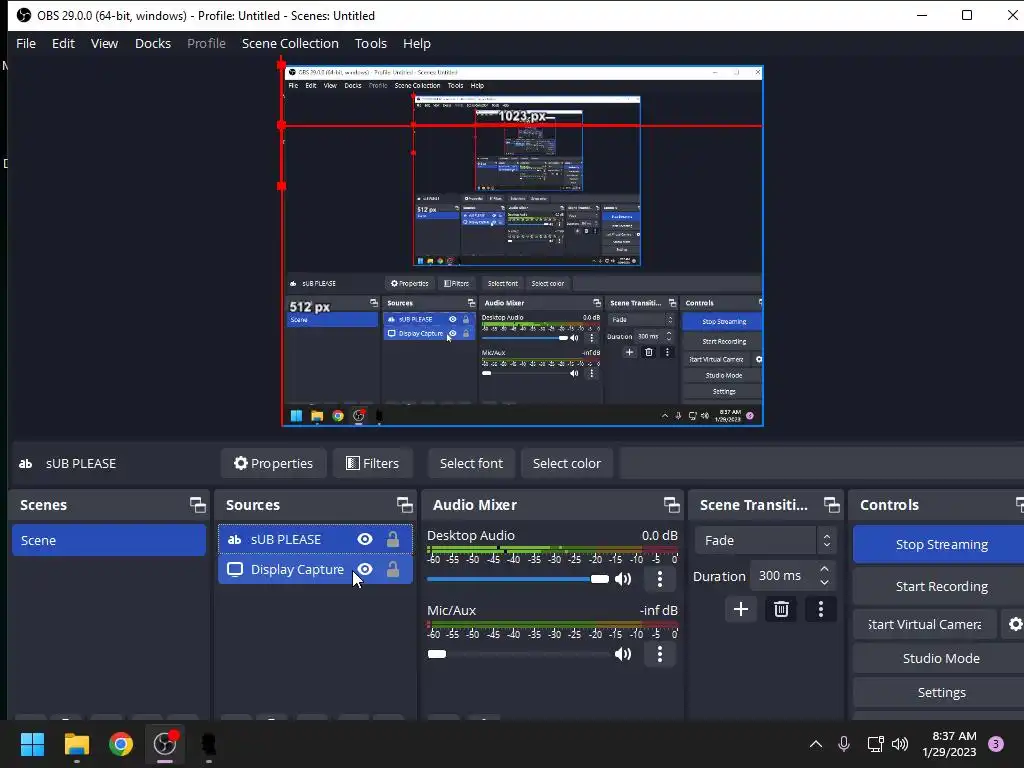Image resolution: width=1024 pixels, height=768 pixels.
Task: Click Select font button
Action: coord(472,463)
